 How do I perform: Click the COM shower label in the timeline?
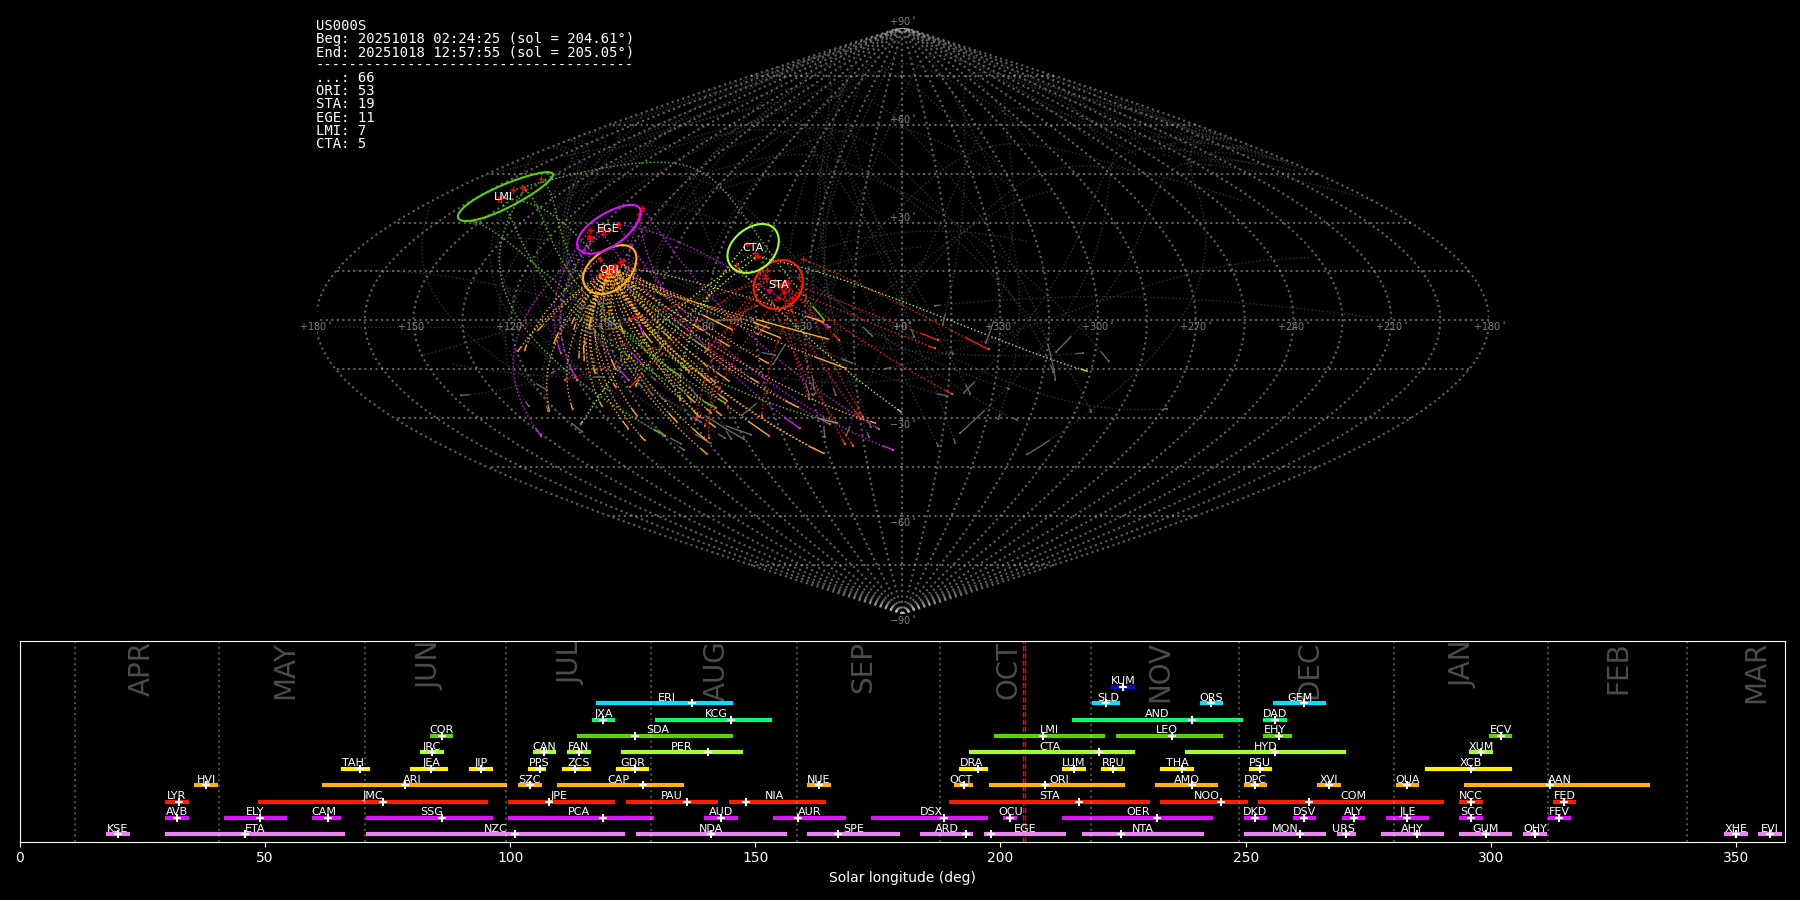1353,796
